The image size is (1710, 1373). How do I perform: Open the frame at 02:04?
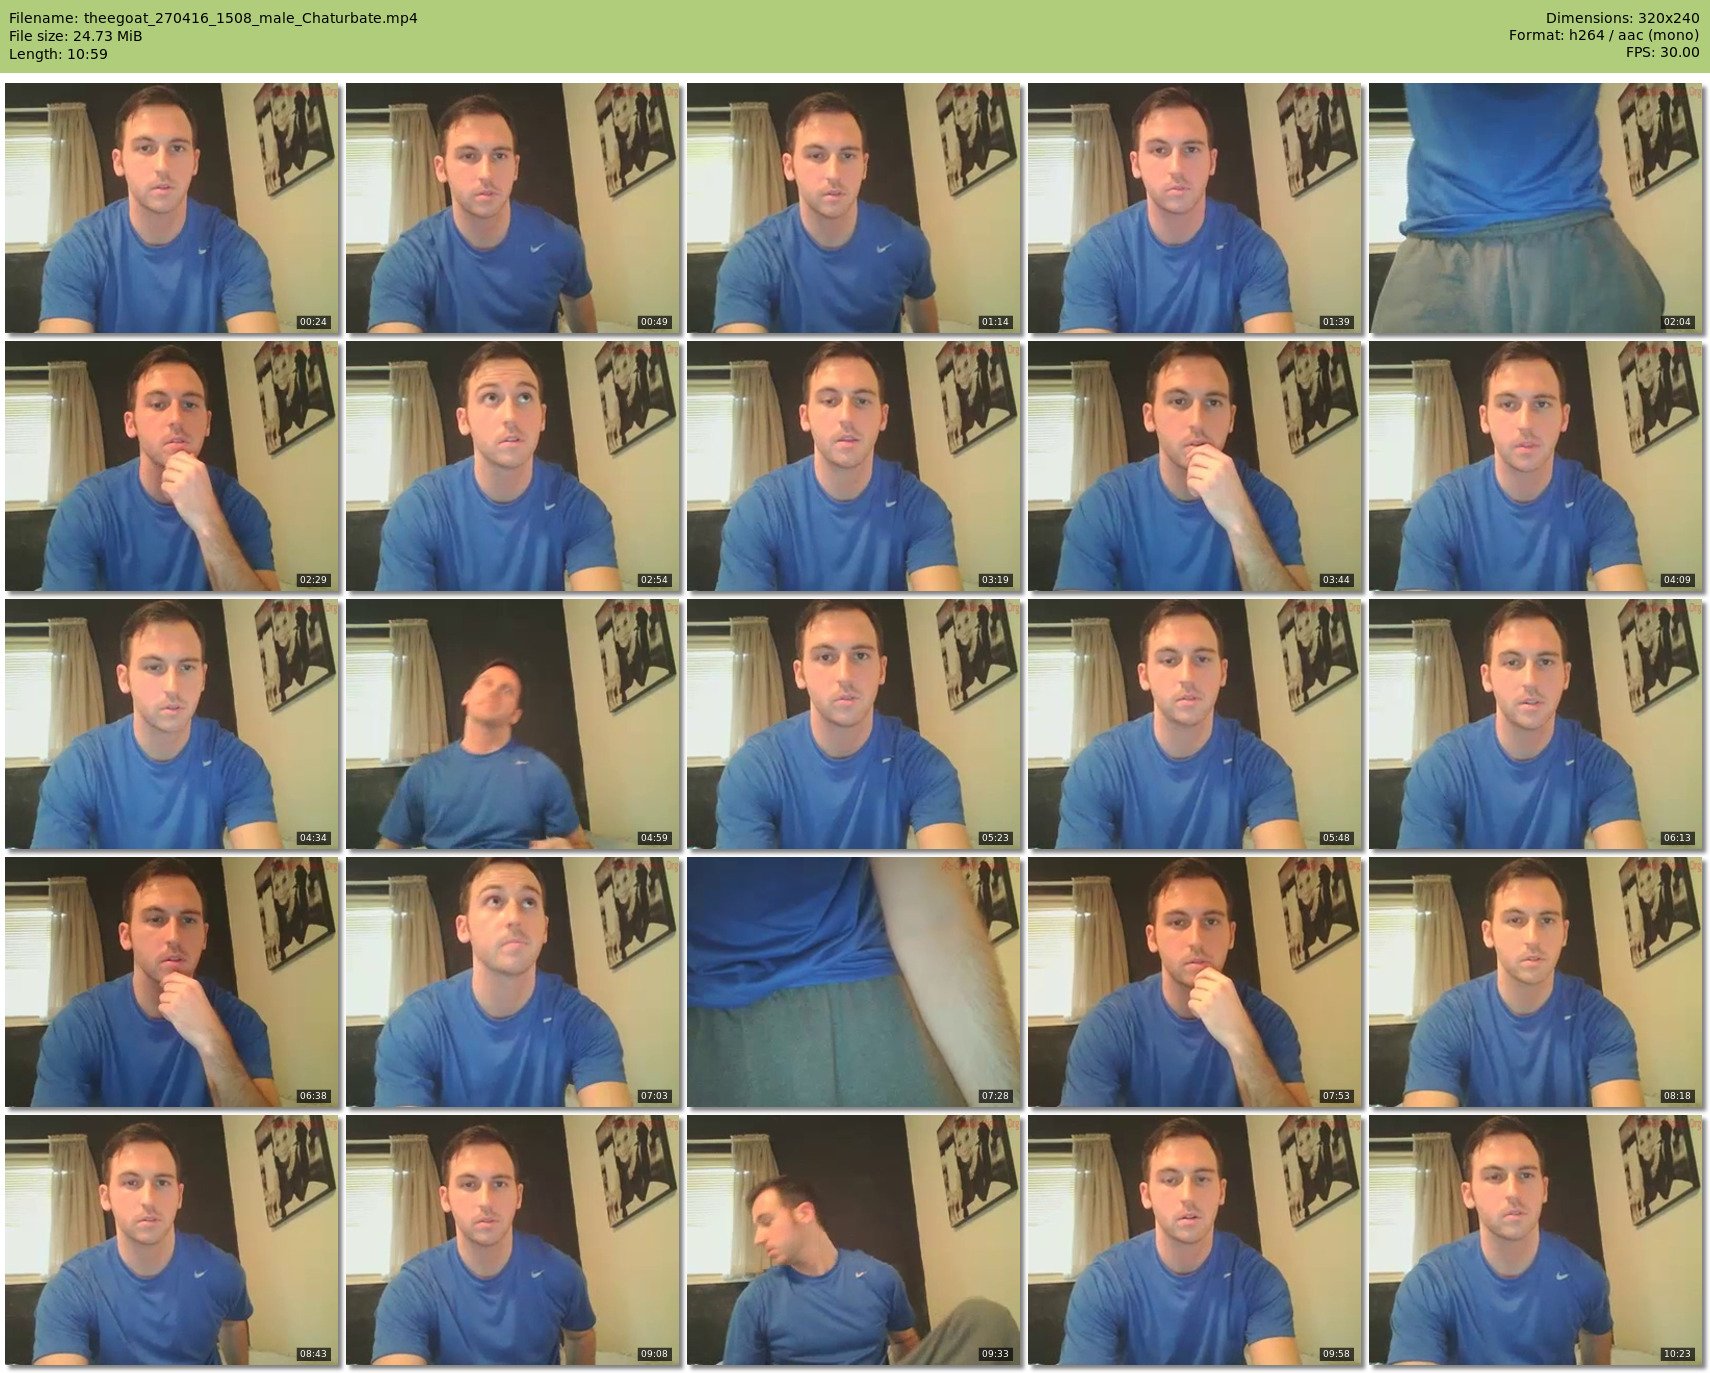tap(1536, 208)
